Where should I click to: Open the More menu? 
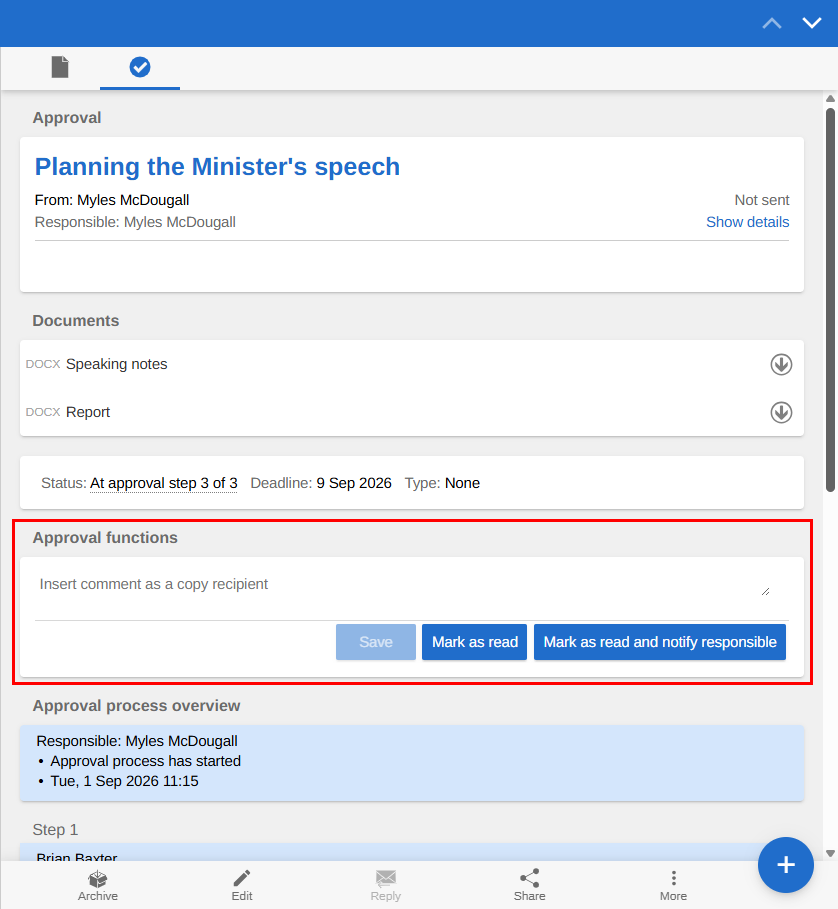coord(673,885)
